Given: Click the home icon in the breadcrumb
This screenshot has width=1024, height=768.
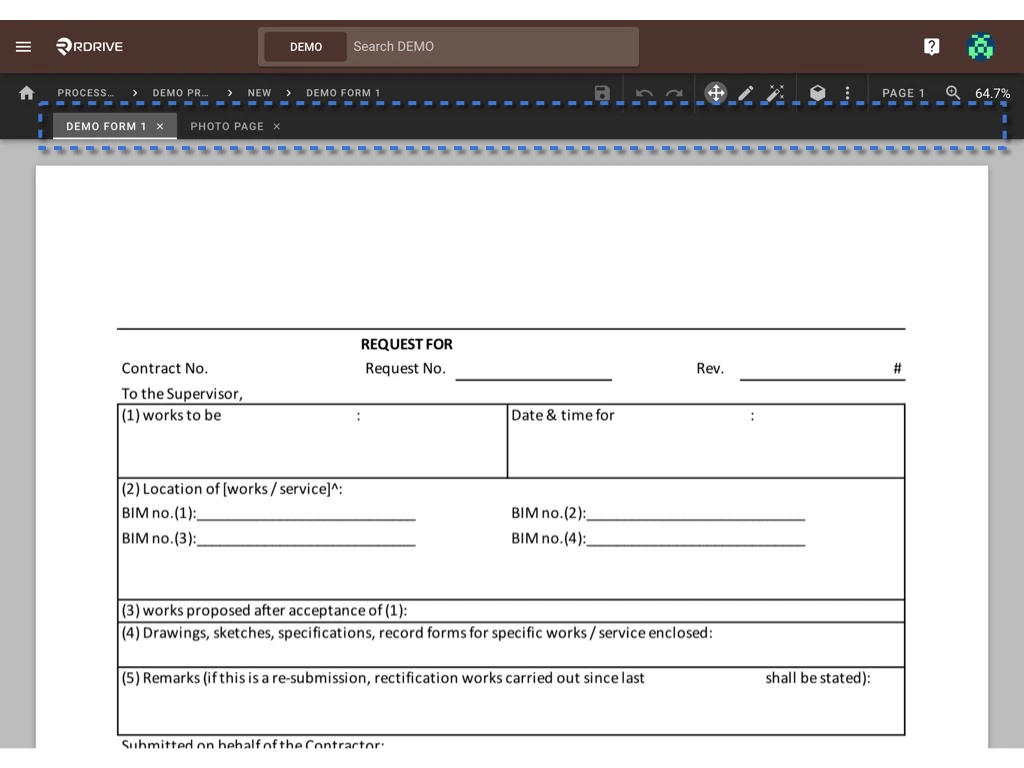Looking at the screenshot, I should click(x=26, y=92).
